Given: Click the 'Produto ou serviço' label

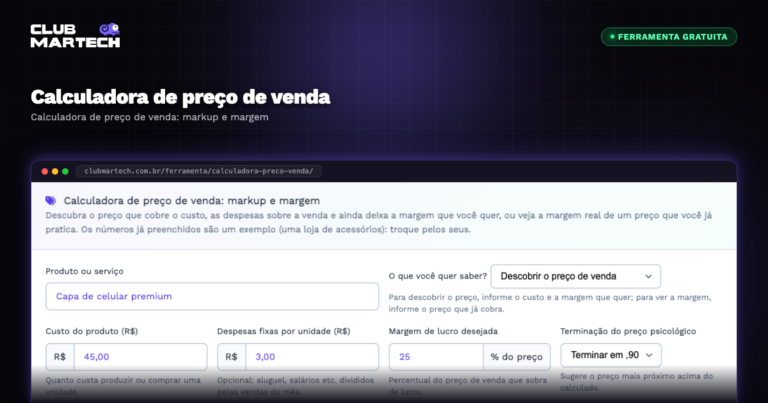Looking at the screenshot, I should [x=84, y=271].
